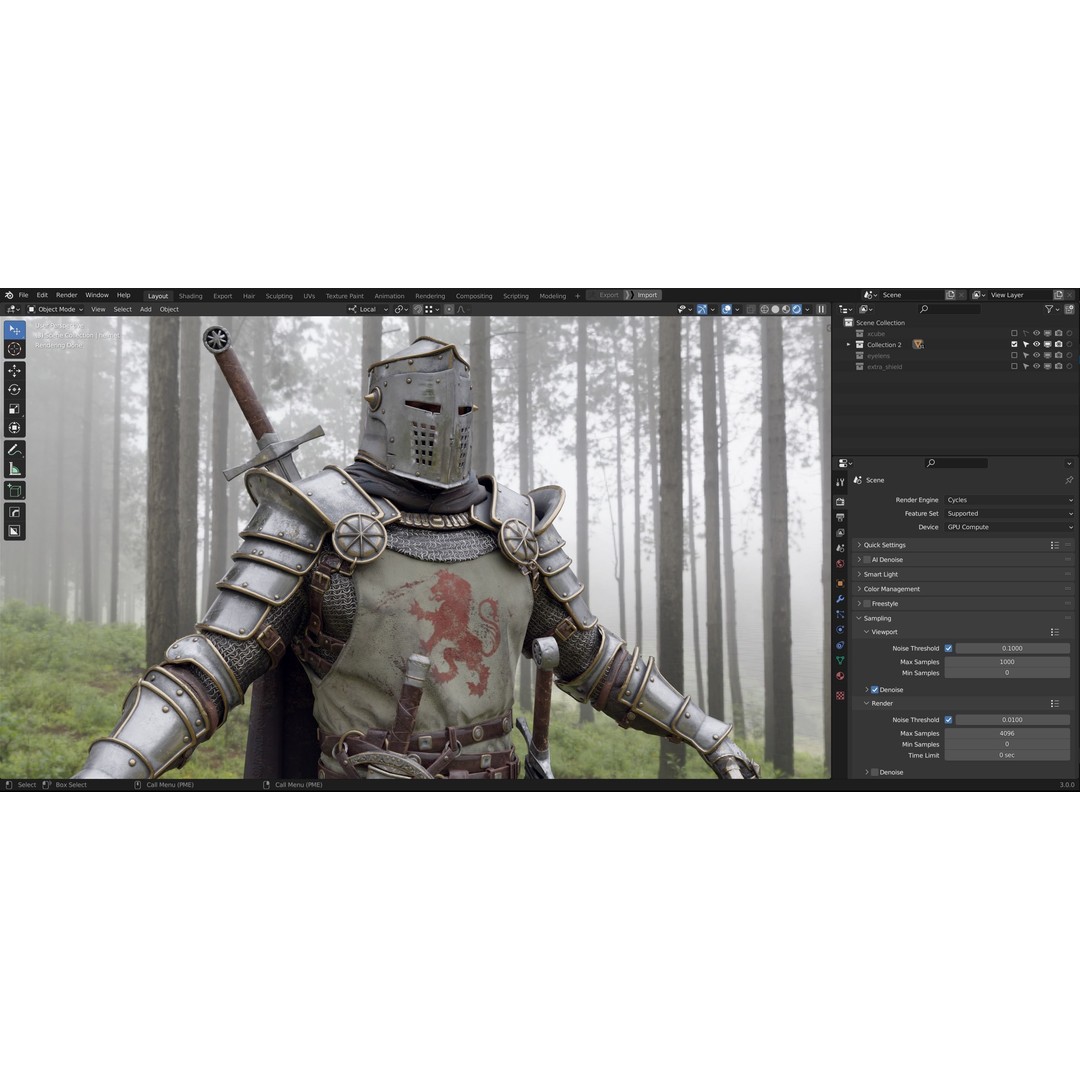Open the View Layer properties tab icon
The width and height of the screenshot is (1080, 1080).
point(840,532)
